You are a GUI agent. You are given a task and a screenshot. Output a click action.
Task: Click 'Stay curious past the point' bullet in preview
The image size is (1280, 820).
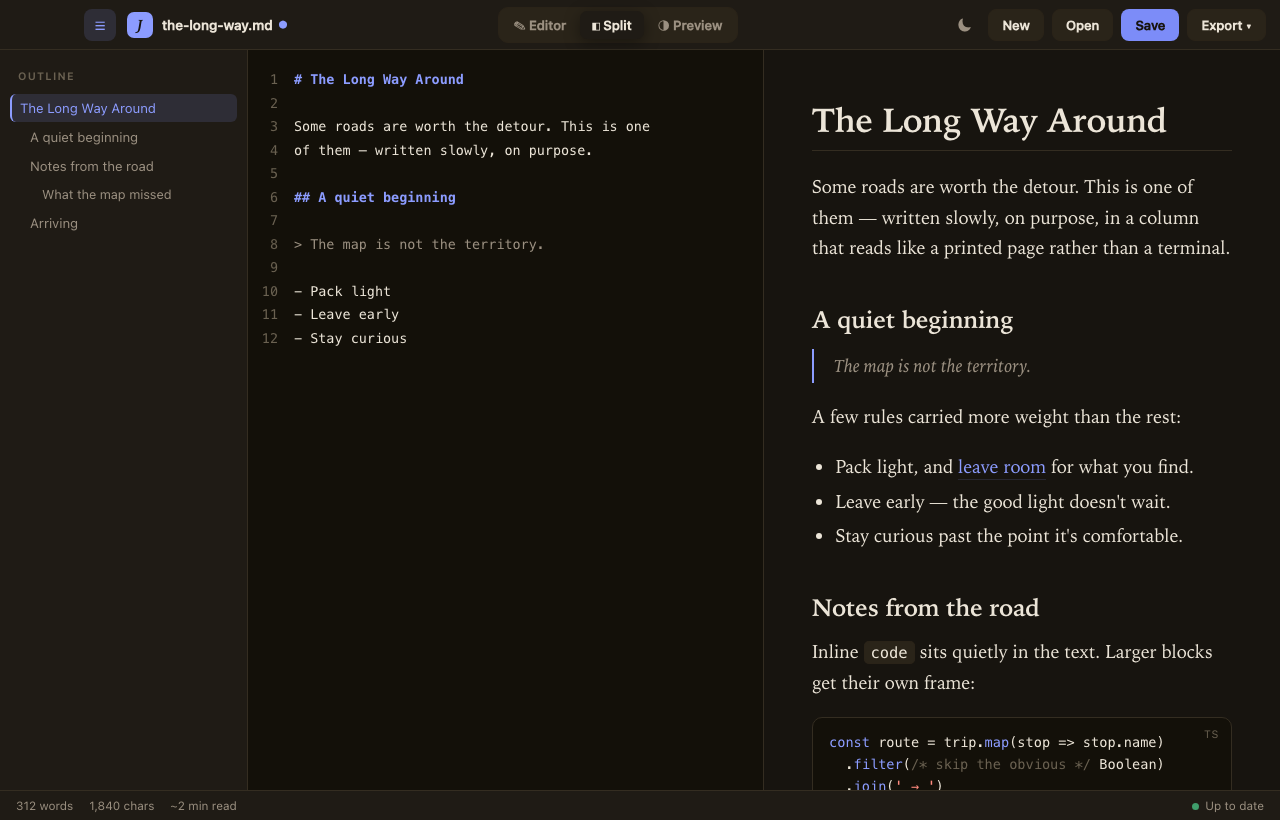click(x=1009, y=536)
